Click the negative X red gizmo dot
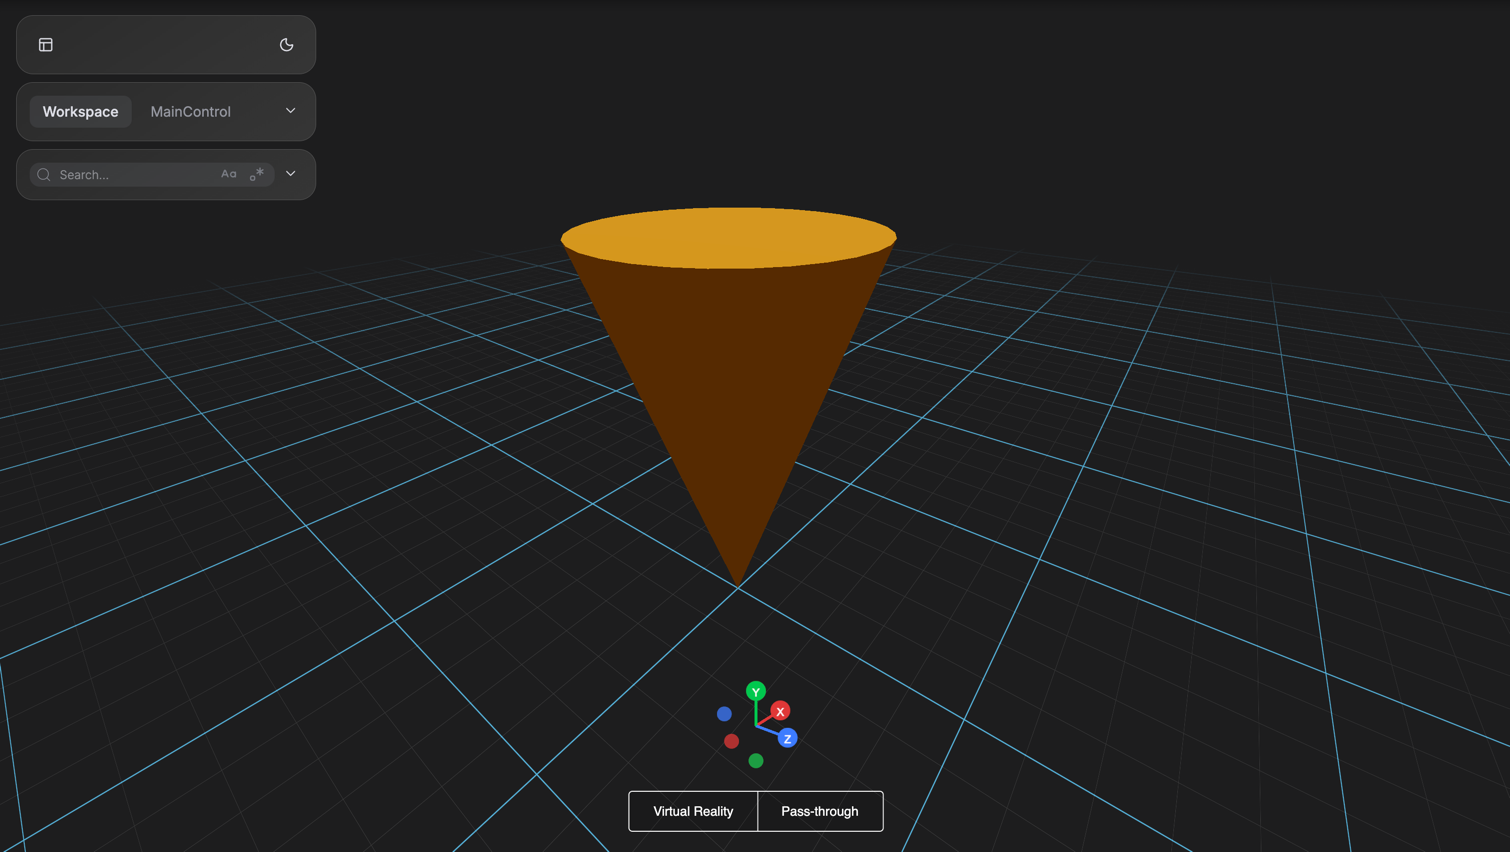 point(732,741)
